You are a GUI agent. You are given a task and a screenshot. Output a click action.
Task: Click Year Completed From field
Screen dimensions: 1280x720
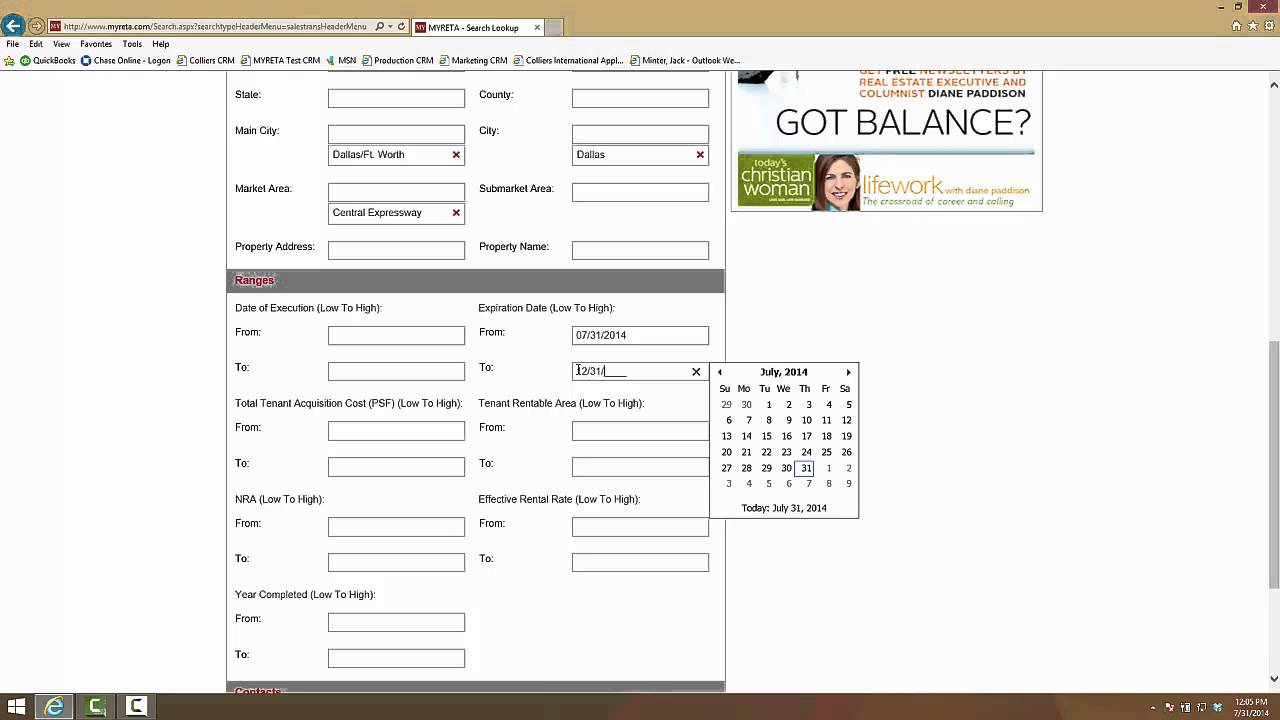396,622
